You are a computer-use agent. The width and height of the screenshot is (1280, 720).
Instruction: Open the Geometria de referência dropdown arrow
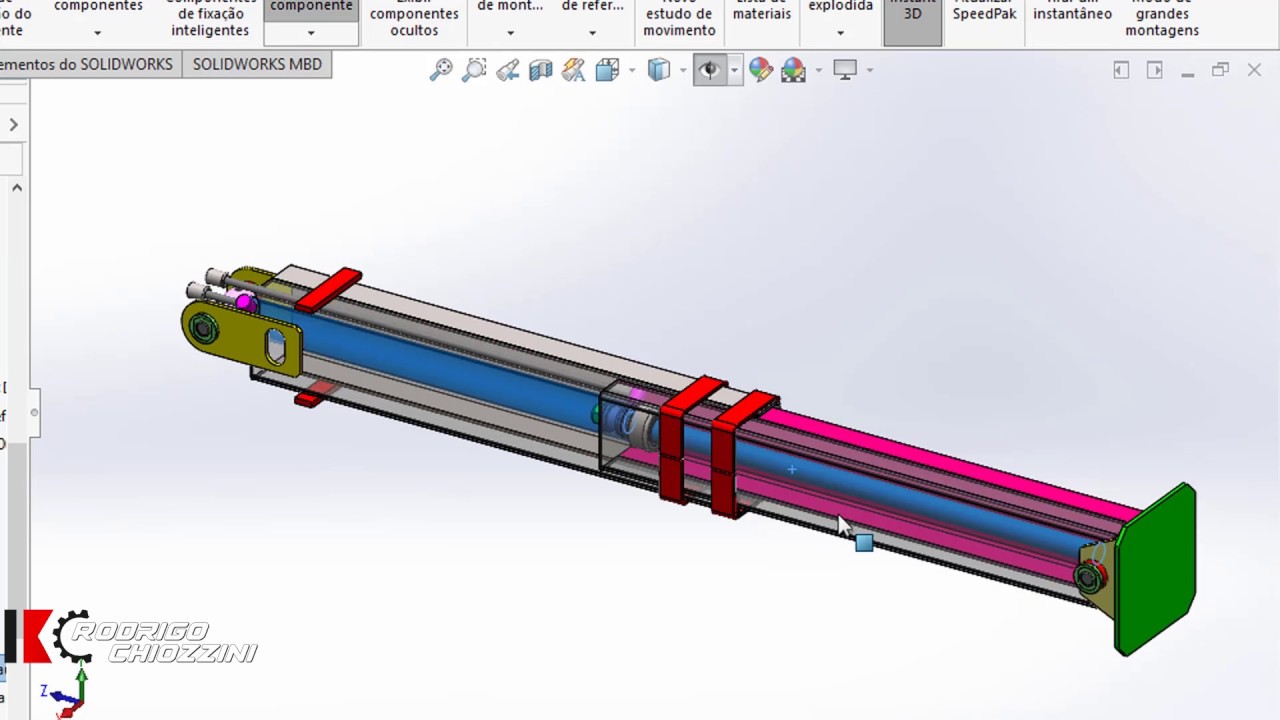592,33
